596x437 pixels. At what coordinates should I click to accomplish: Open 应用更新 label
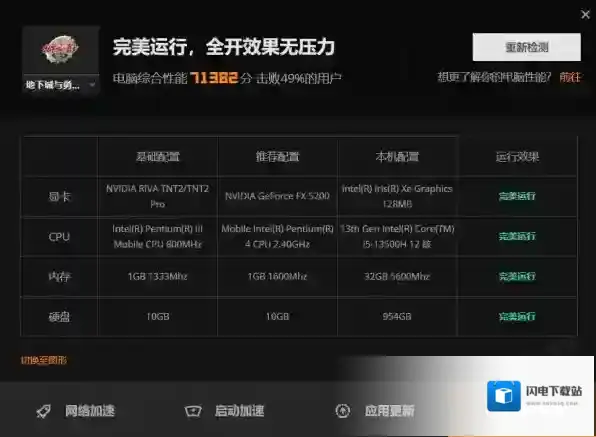(x=389, y=411)
